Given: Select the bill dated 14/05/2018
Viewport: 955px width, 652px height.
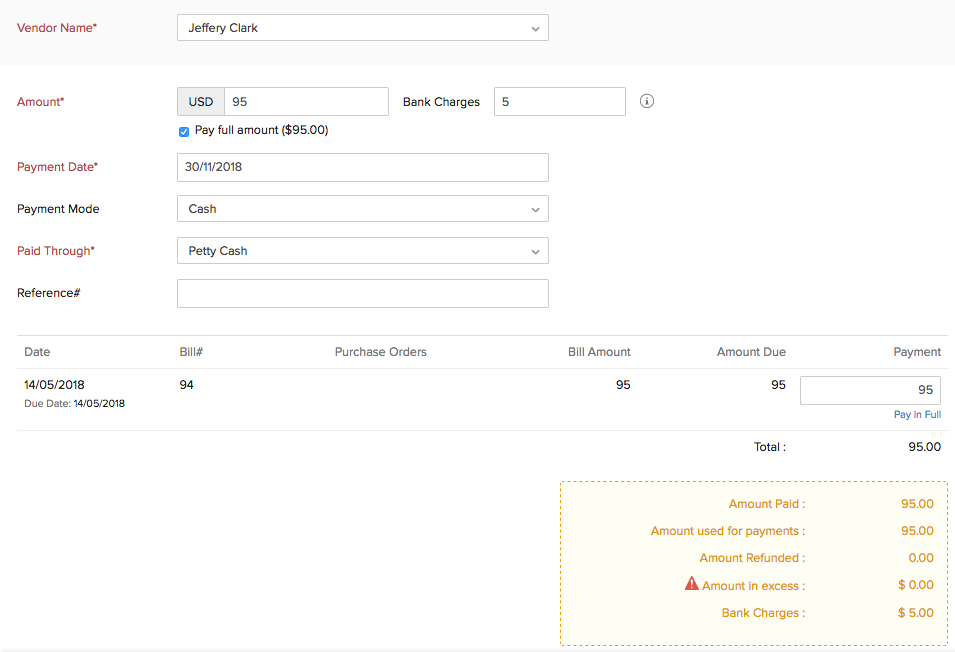Looking at the screenshot, I should [x=54, y=384].
